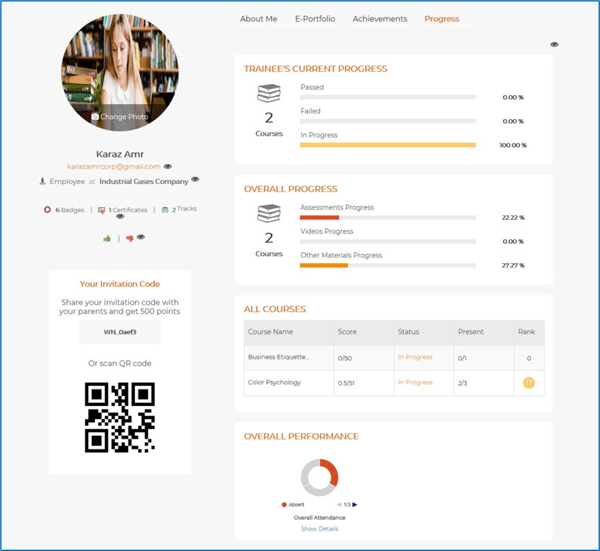Open the Business Etiquette course row
600x551 pixels.
(394, 358)
